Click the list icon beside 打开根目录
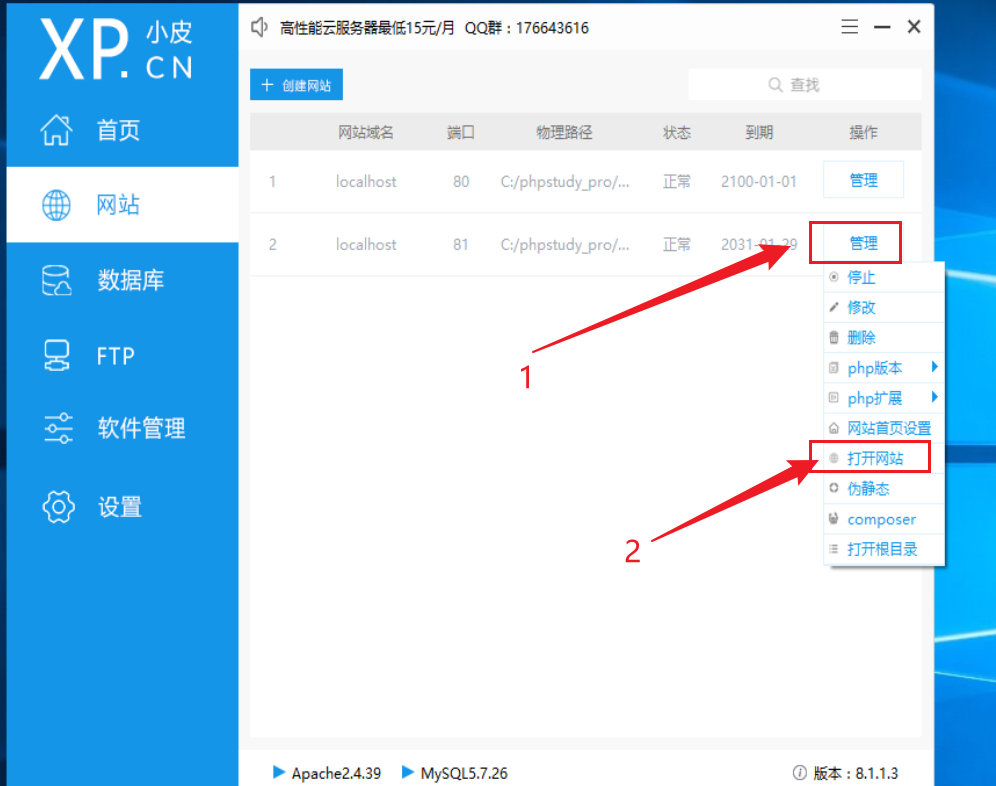The image size is (996, 786). [834, 549]
